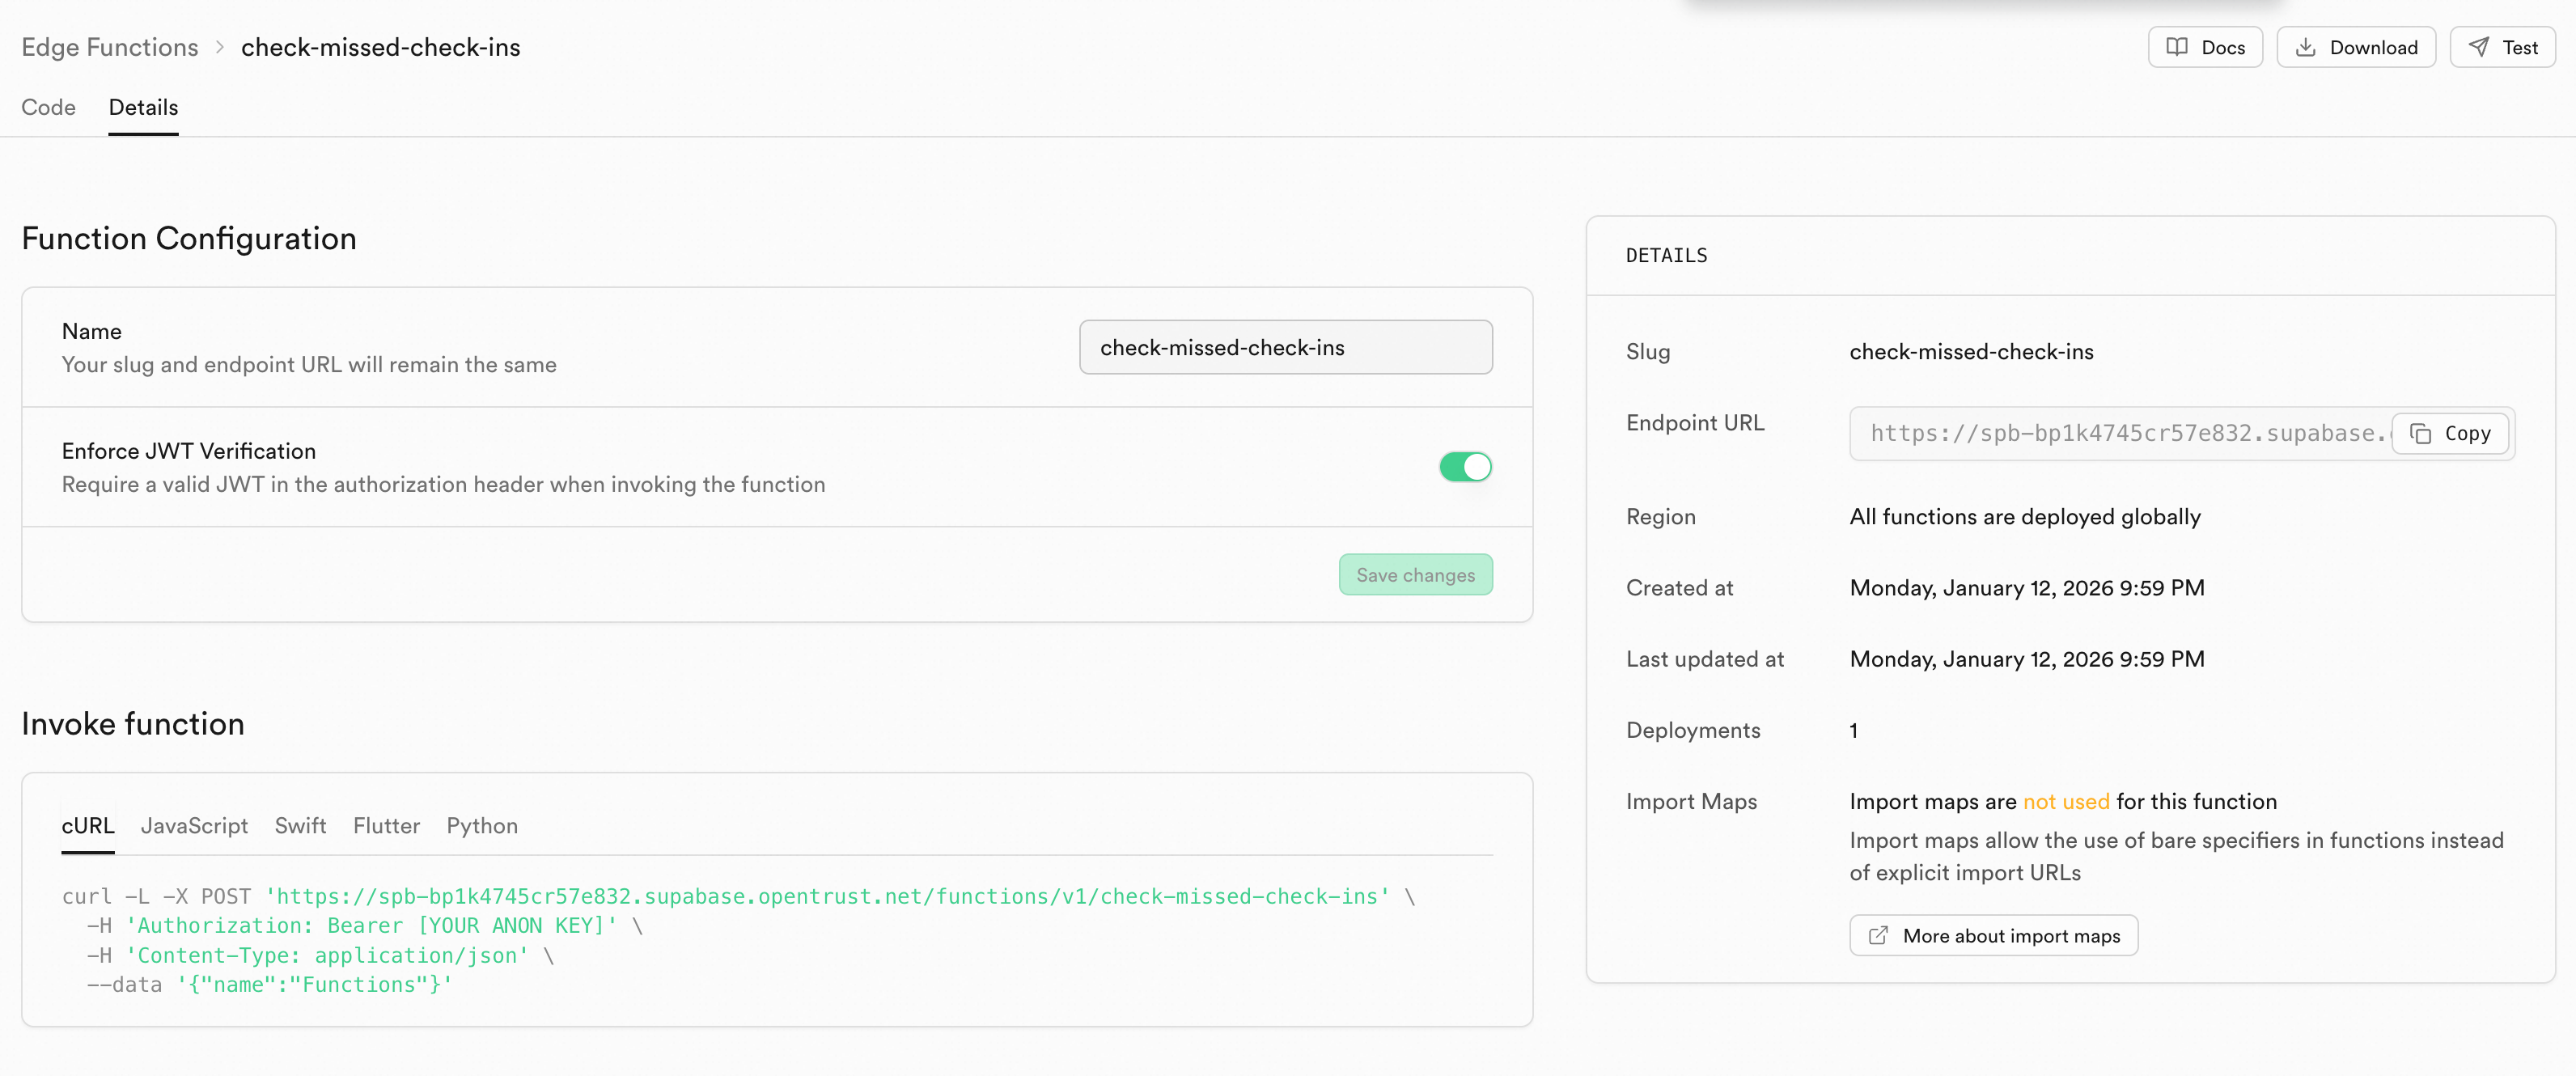The image size is (2576, 1076).
Task: Click the Download arrow icon
Action: pos(2306,47)
